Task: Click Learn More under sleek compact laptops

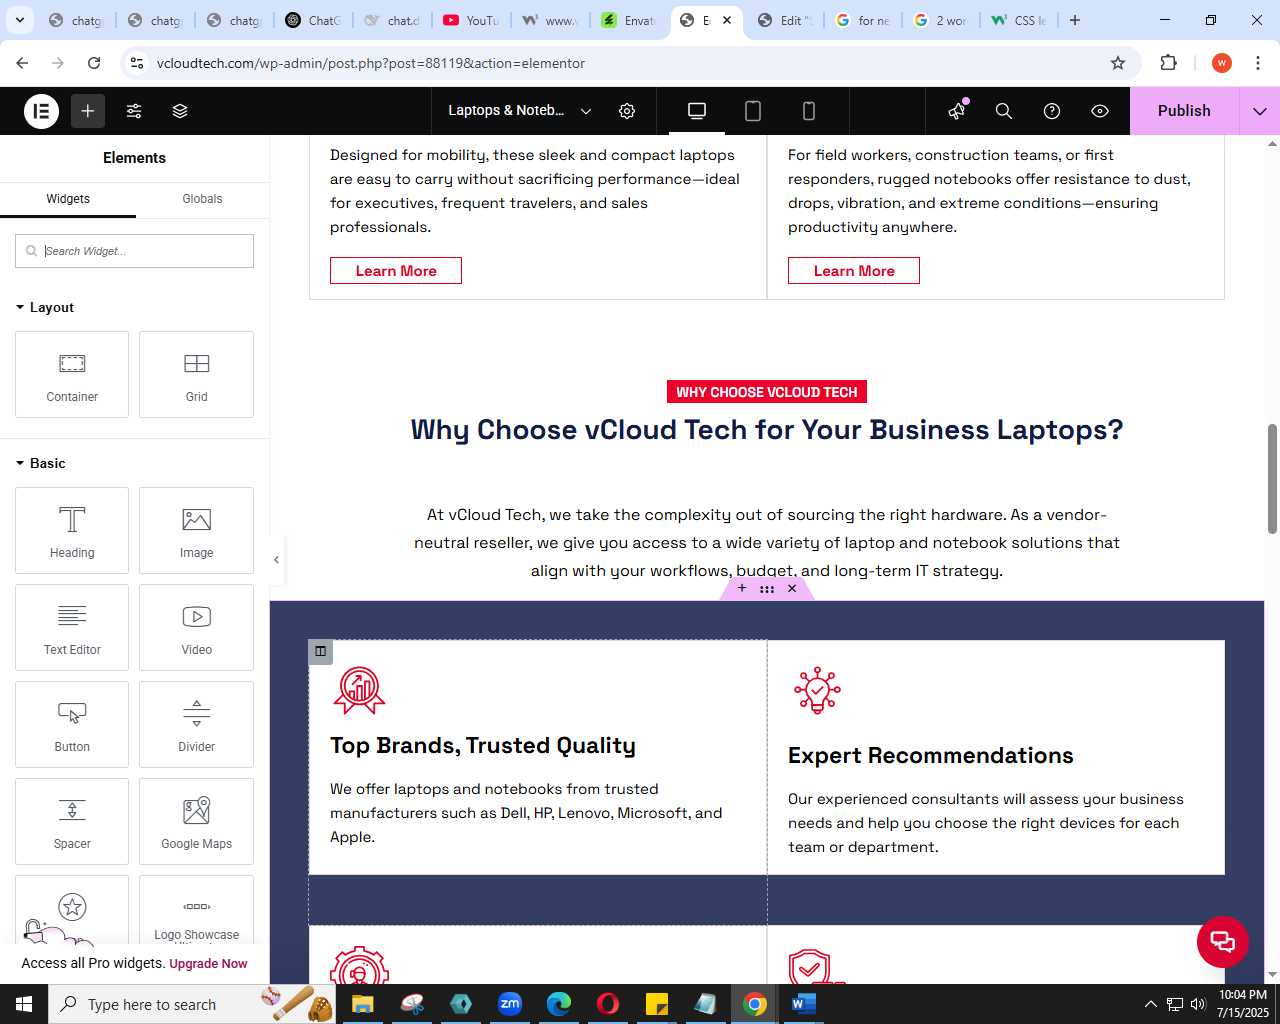Action: [x=396, y=271]
